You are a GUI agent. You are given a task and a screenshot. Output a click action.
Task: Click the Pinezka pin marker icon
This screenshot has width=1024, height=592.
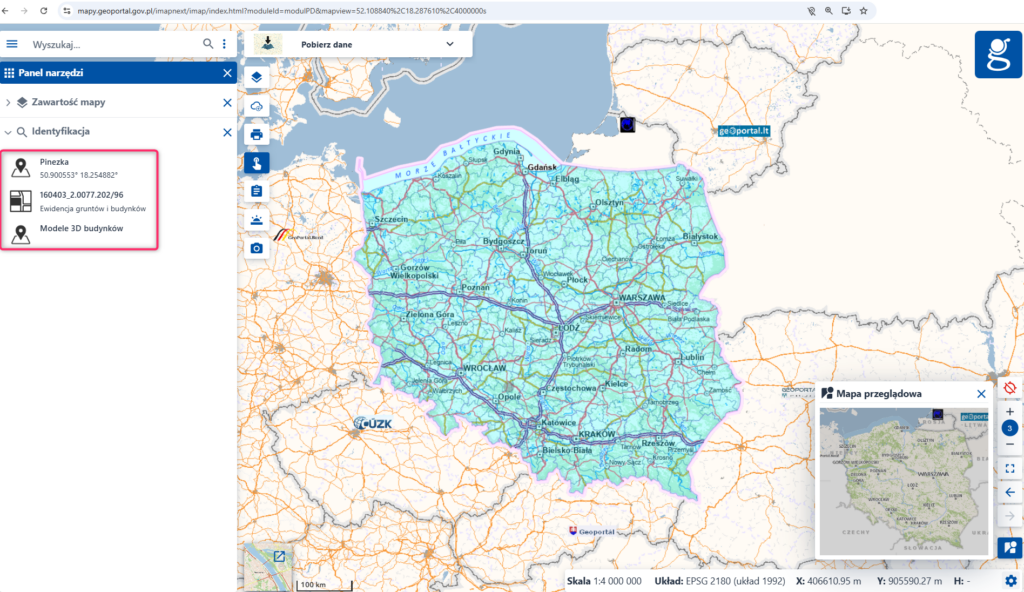point(21,168)
